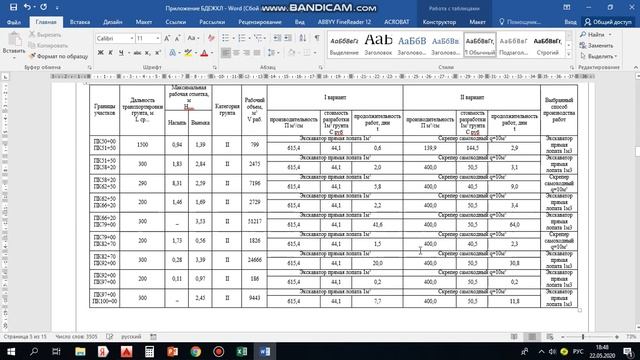Click the word count in status bar
Image resolution: width=640 pixels, height=360 pixels.
[x=76, y=337]
